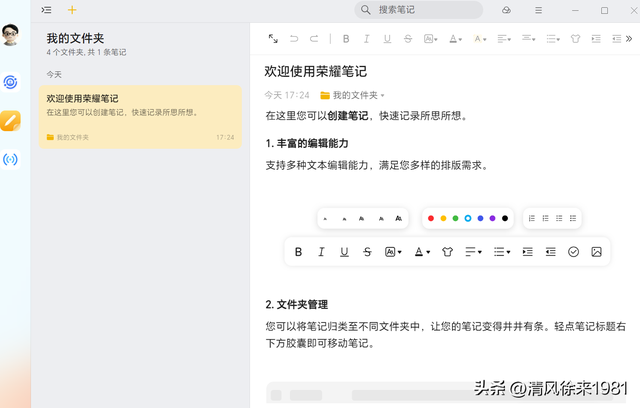Open text alignment dropdown in top toolbar
The image size is (640, 408).
(504, 39)
